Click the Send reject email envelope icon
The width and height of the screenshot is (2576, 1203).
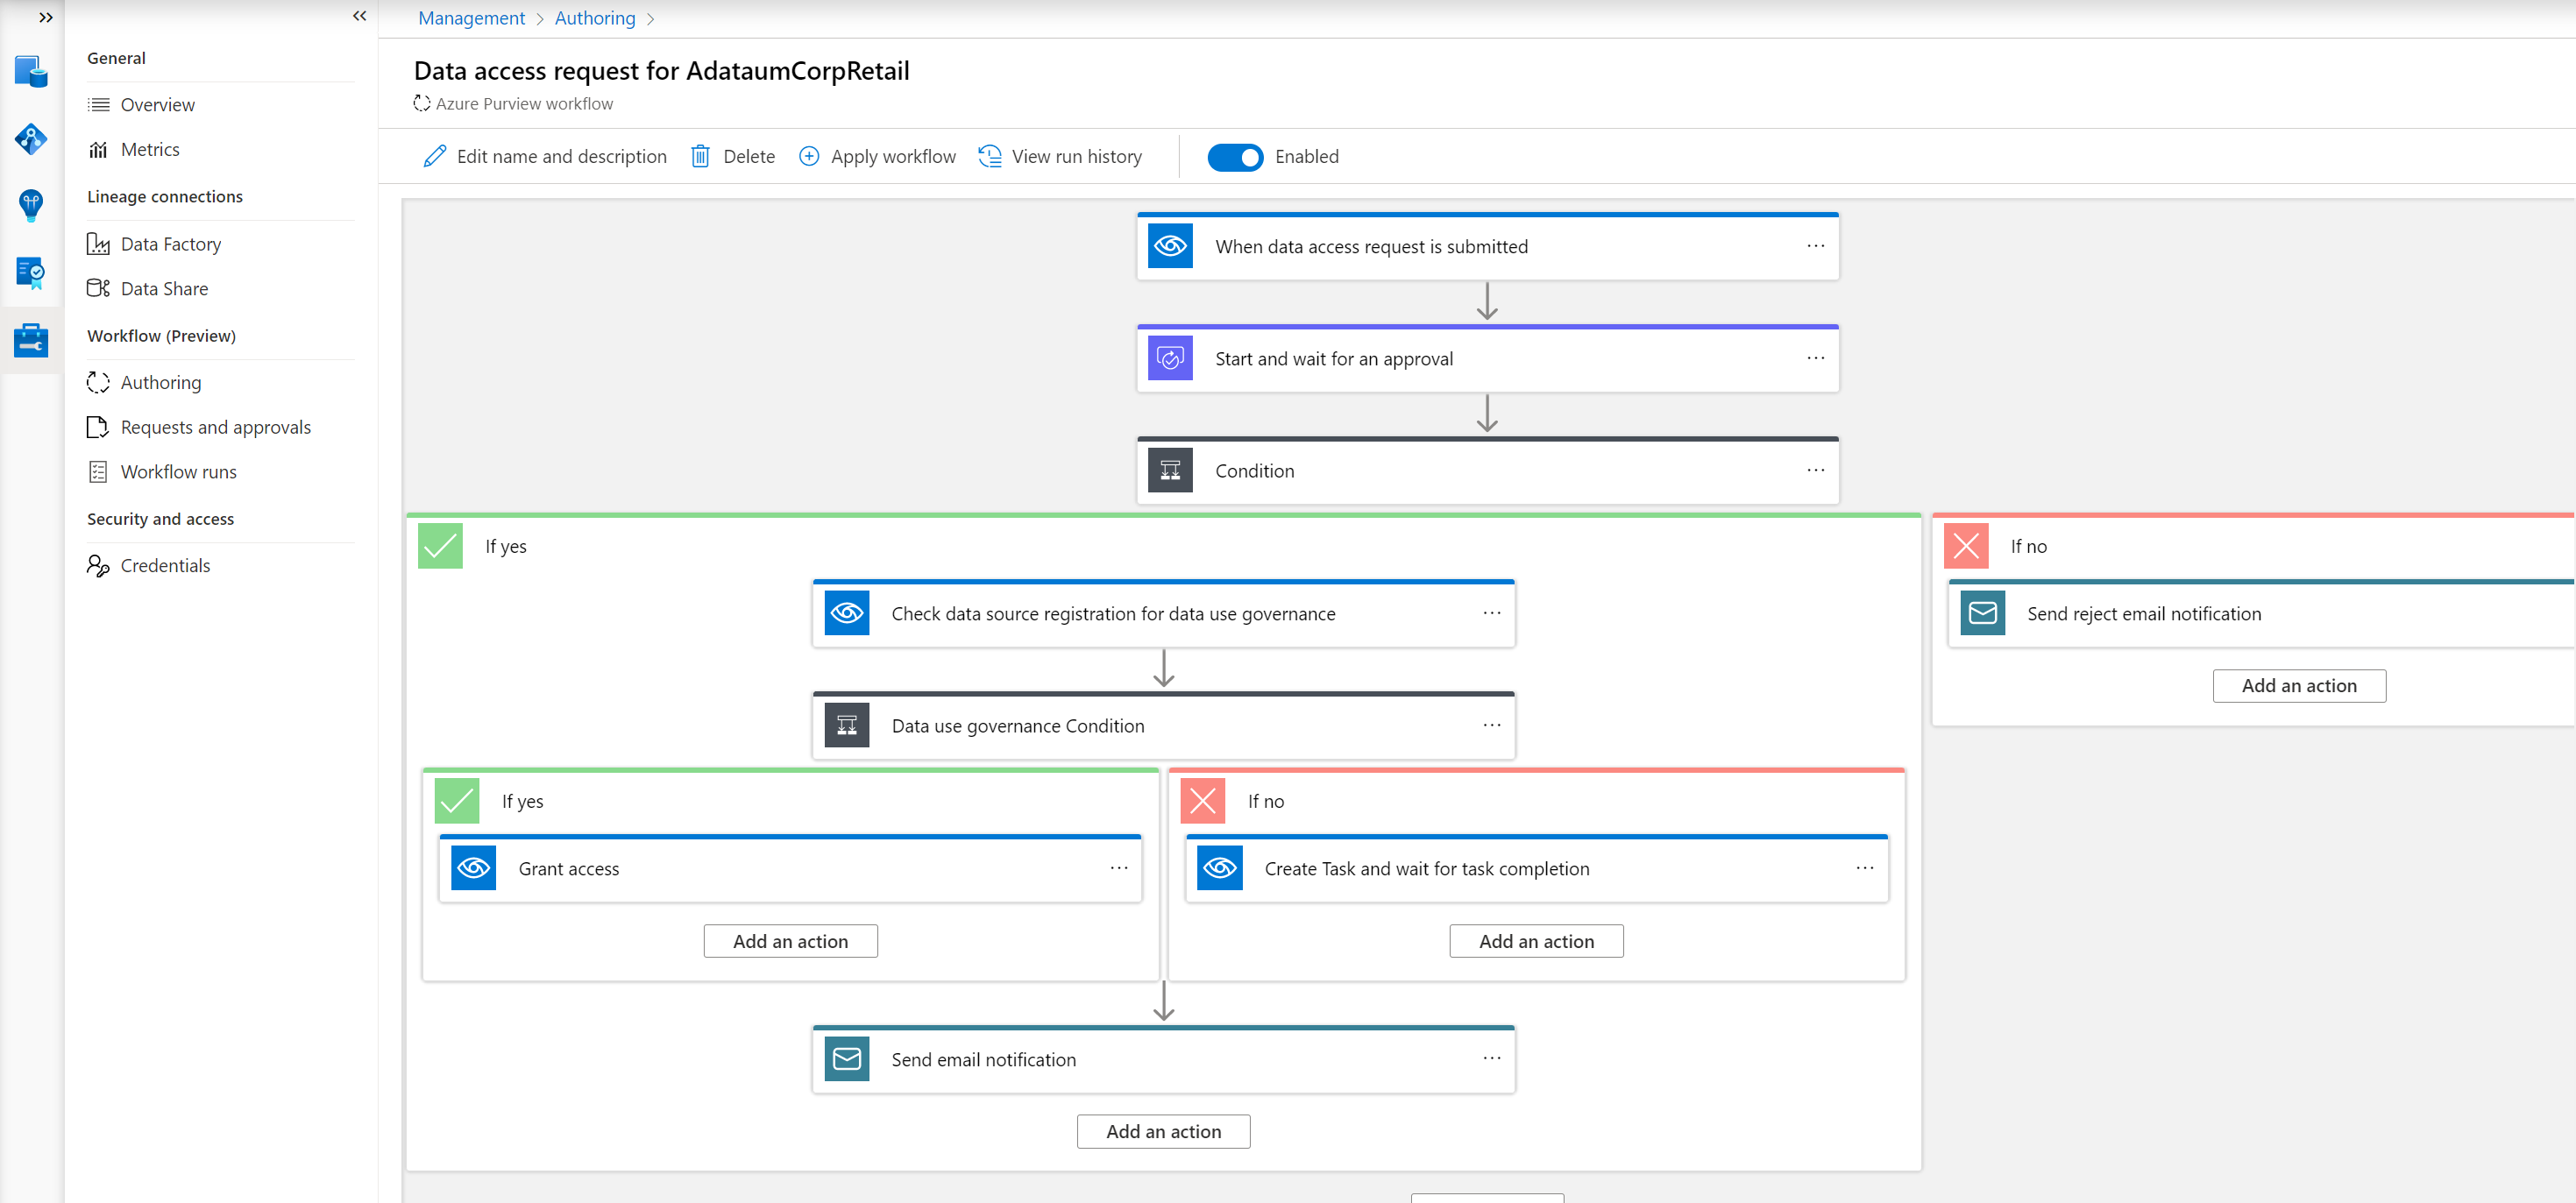[x=1982, y=614]
